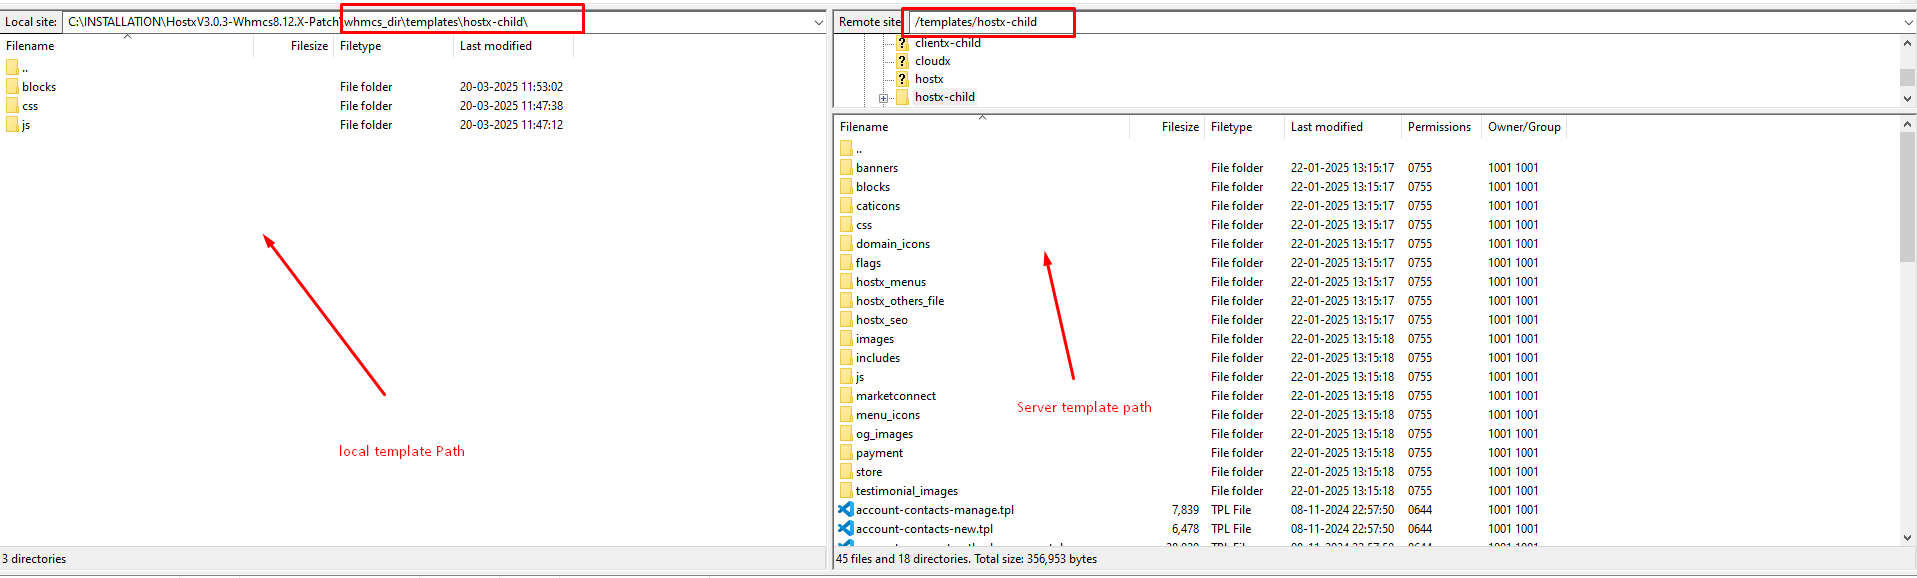Open the Remote site path dropdown
The width and height of the screenshot is (1917, 578).
point(1908,22)
